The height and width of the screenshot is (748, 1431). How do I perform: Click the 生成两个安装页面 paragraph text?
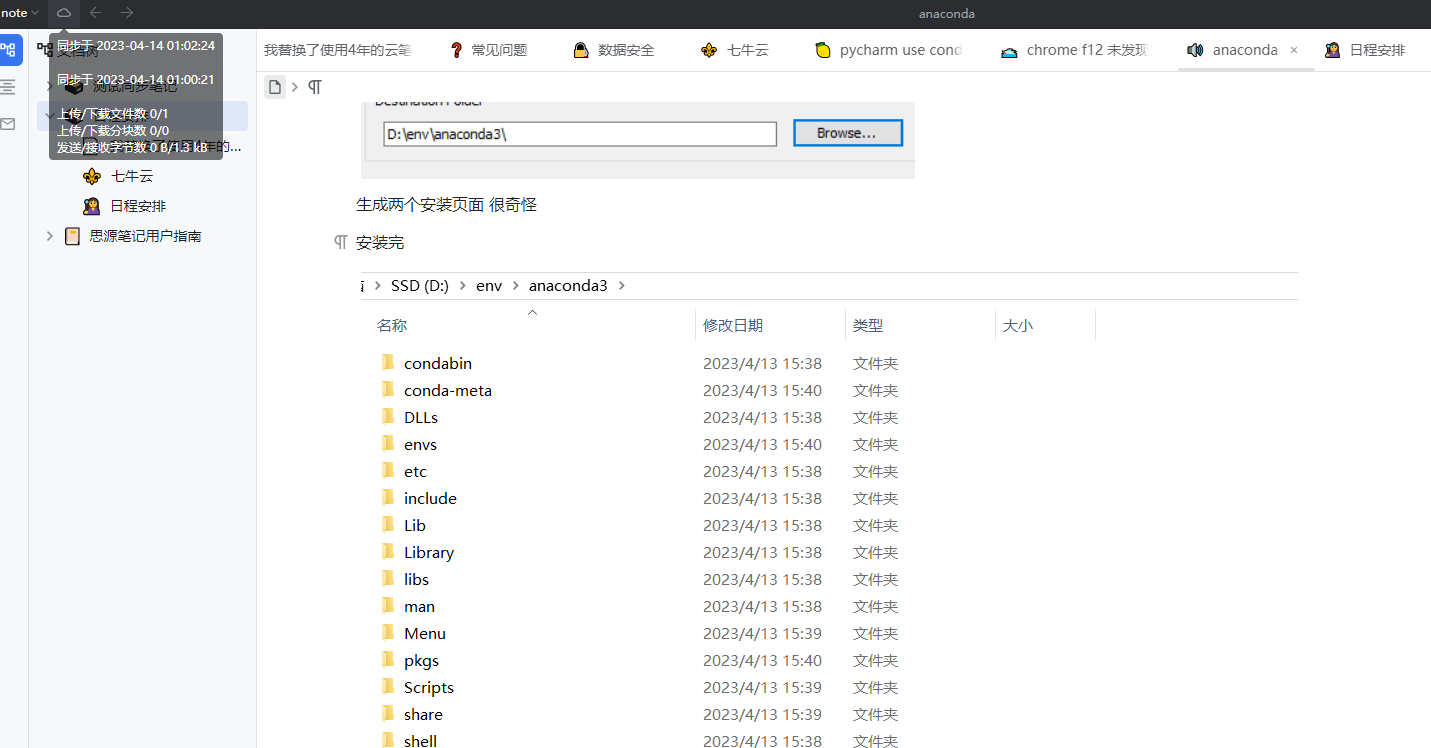(x=446, y=205)
